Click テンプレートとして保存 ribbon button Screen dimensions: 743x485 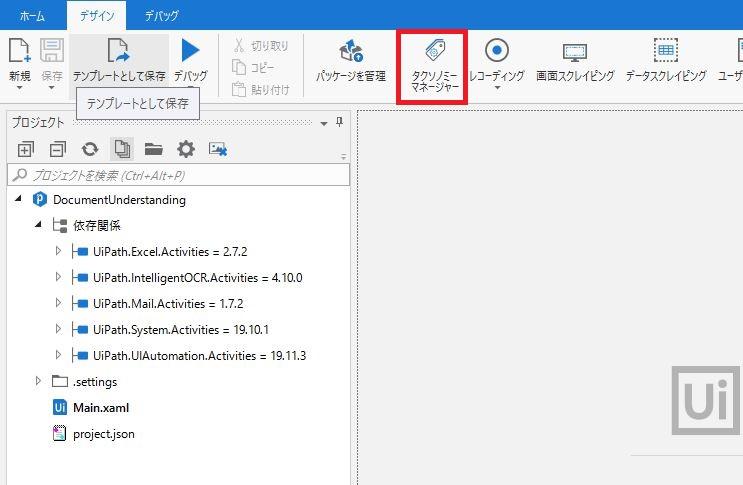pos(119,60)
